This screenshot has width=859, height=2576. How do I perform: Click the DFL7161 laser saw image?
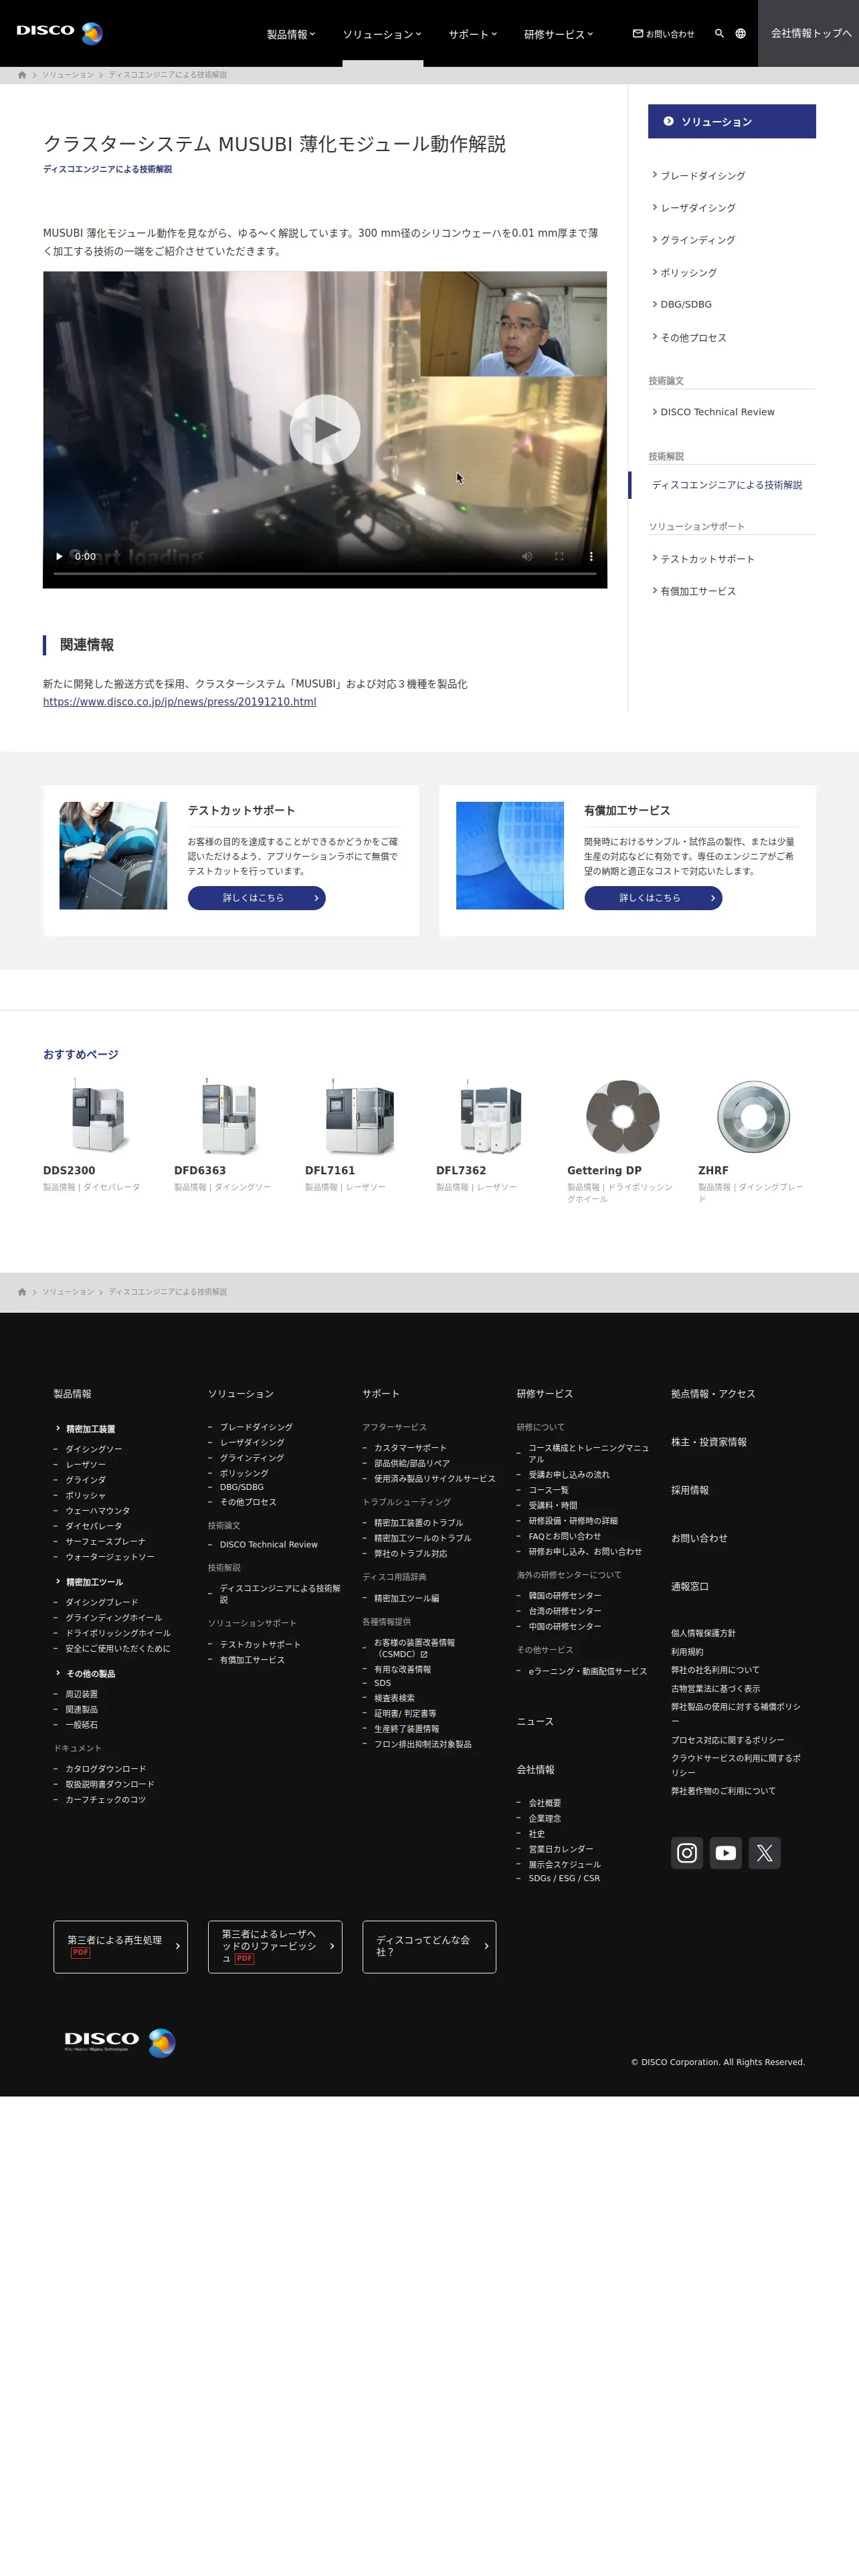(x=360, y=1117)
